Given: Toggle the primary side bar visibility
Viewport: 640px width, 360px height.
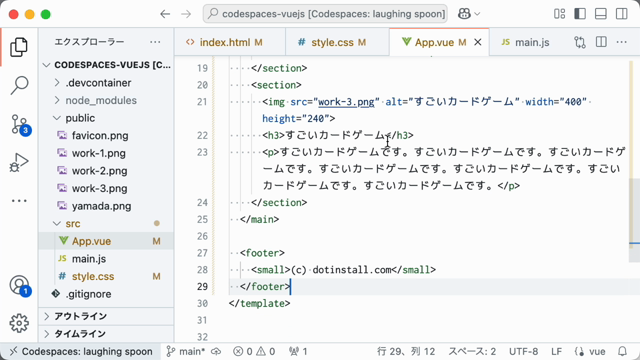Looking at the screenshot, I should coord(580,14).
